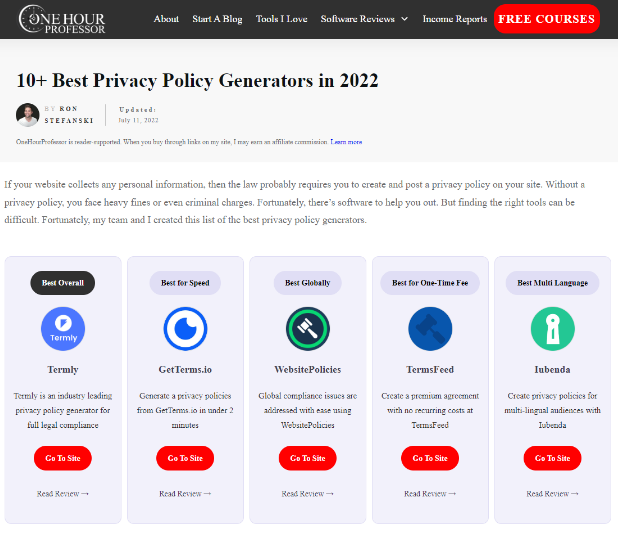Click Go To Site for WebsitePolicies
This screenshot has height=534, width=618.
tap(308, 458)
